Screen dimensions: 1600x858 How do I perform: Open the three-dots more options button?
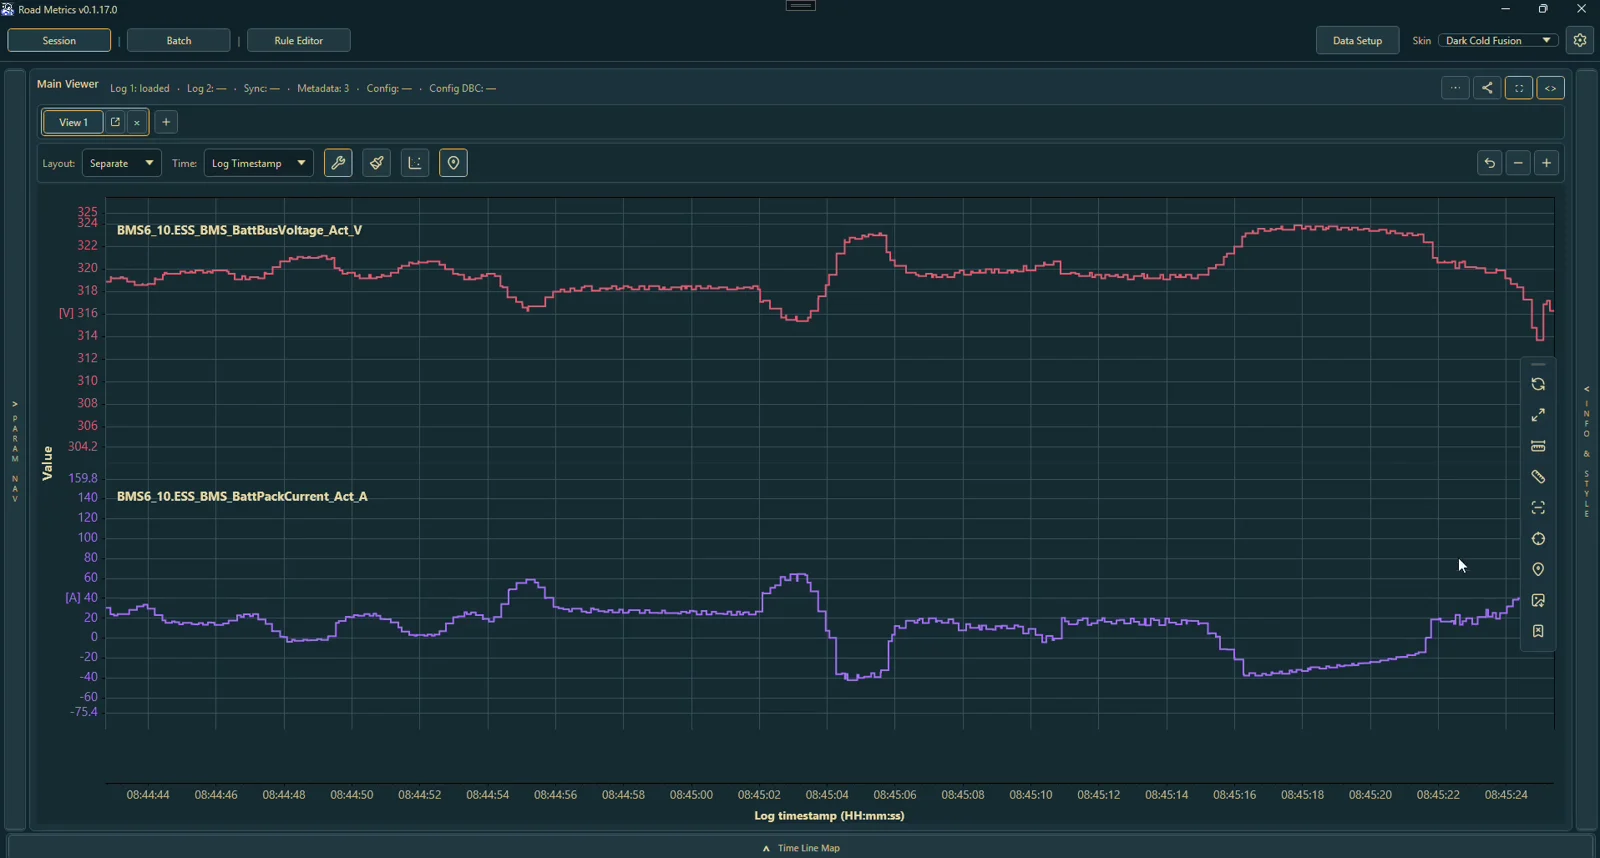click(1455, 88)
